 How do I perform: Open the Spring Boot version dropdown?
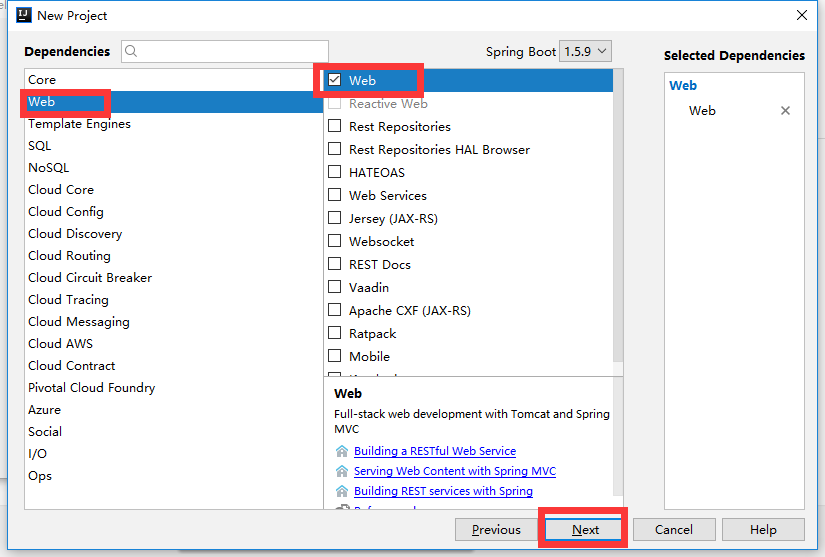tap(585, 51)
